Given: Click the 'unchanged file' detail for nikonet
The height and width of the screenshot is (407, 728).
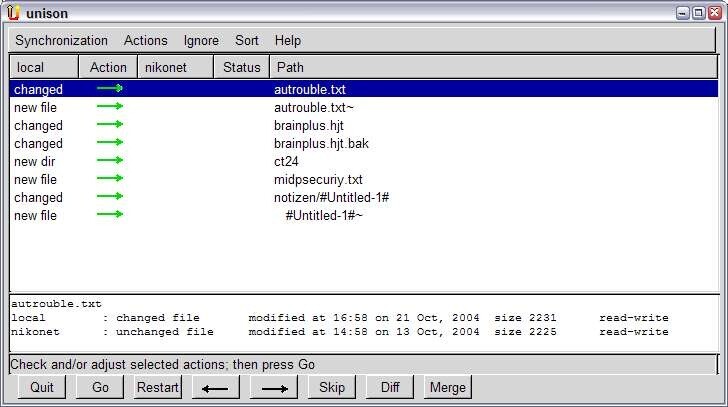Looking at the screenshot, I should pos(164,332).
